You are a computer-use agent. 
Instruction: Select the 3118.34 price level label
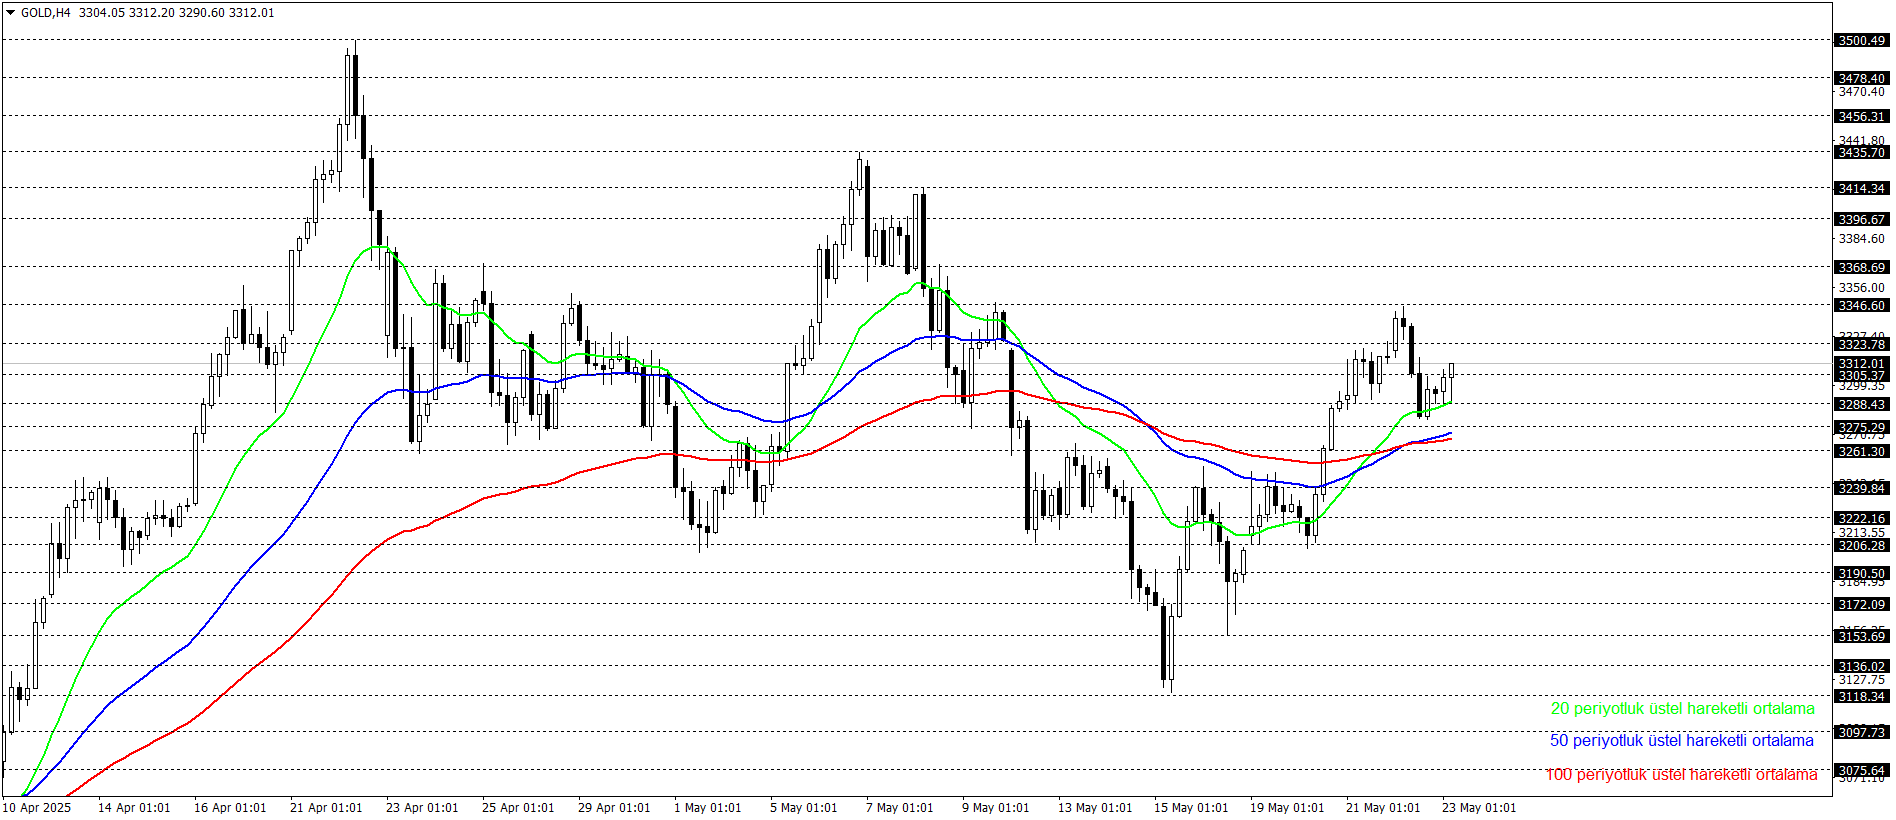pos(1861,697)
